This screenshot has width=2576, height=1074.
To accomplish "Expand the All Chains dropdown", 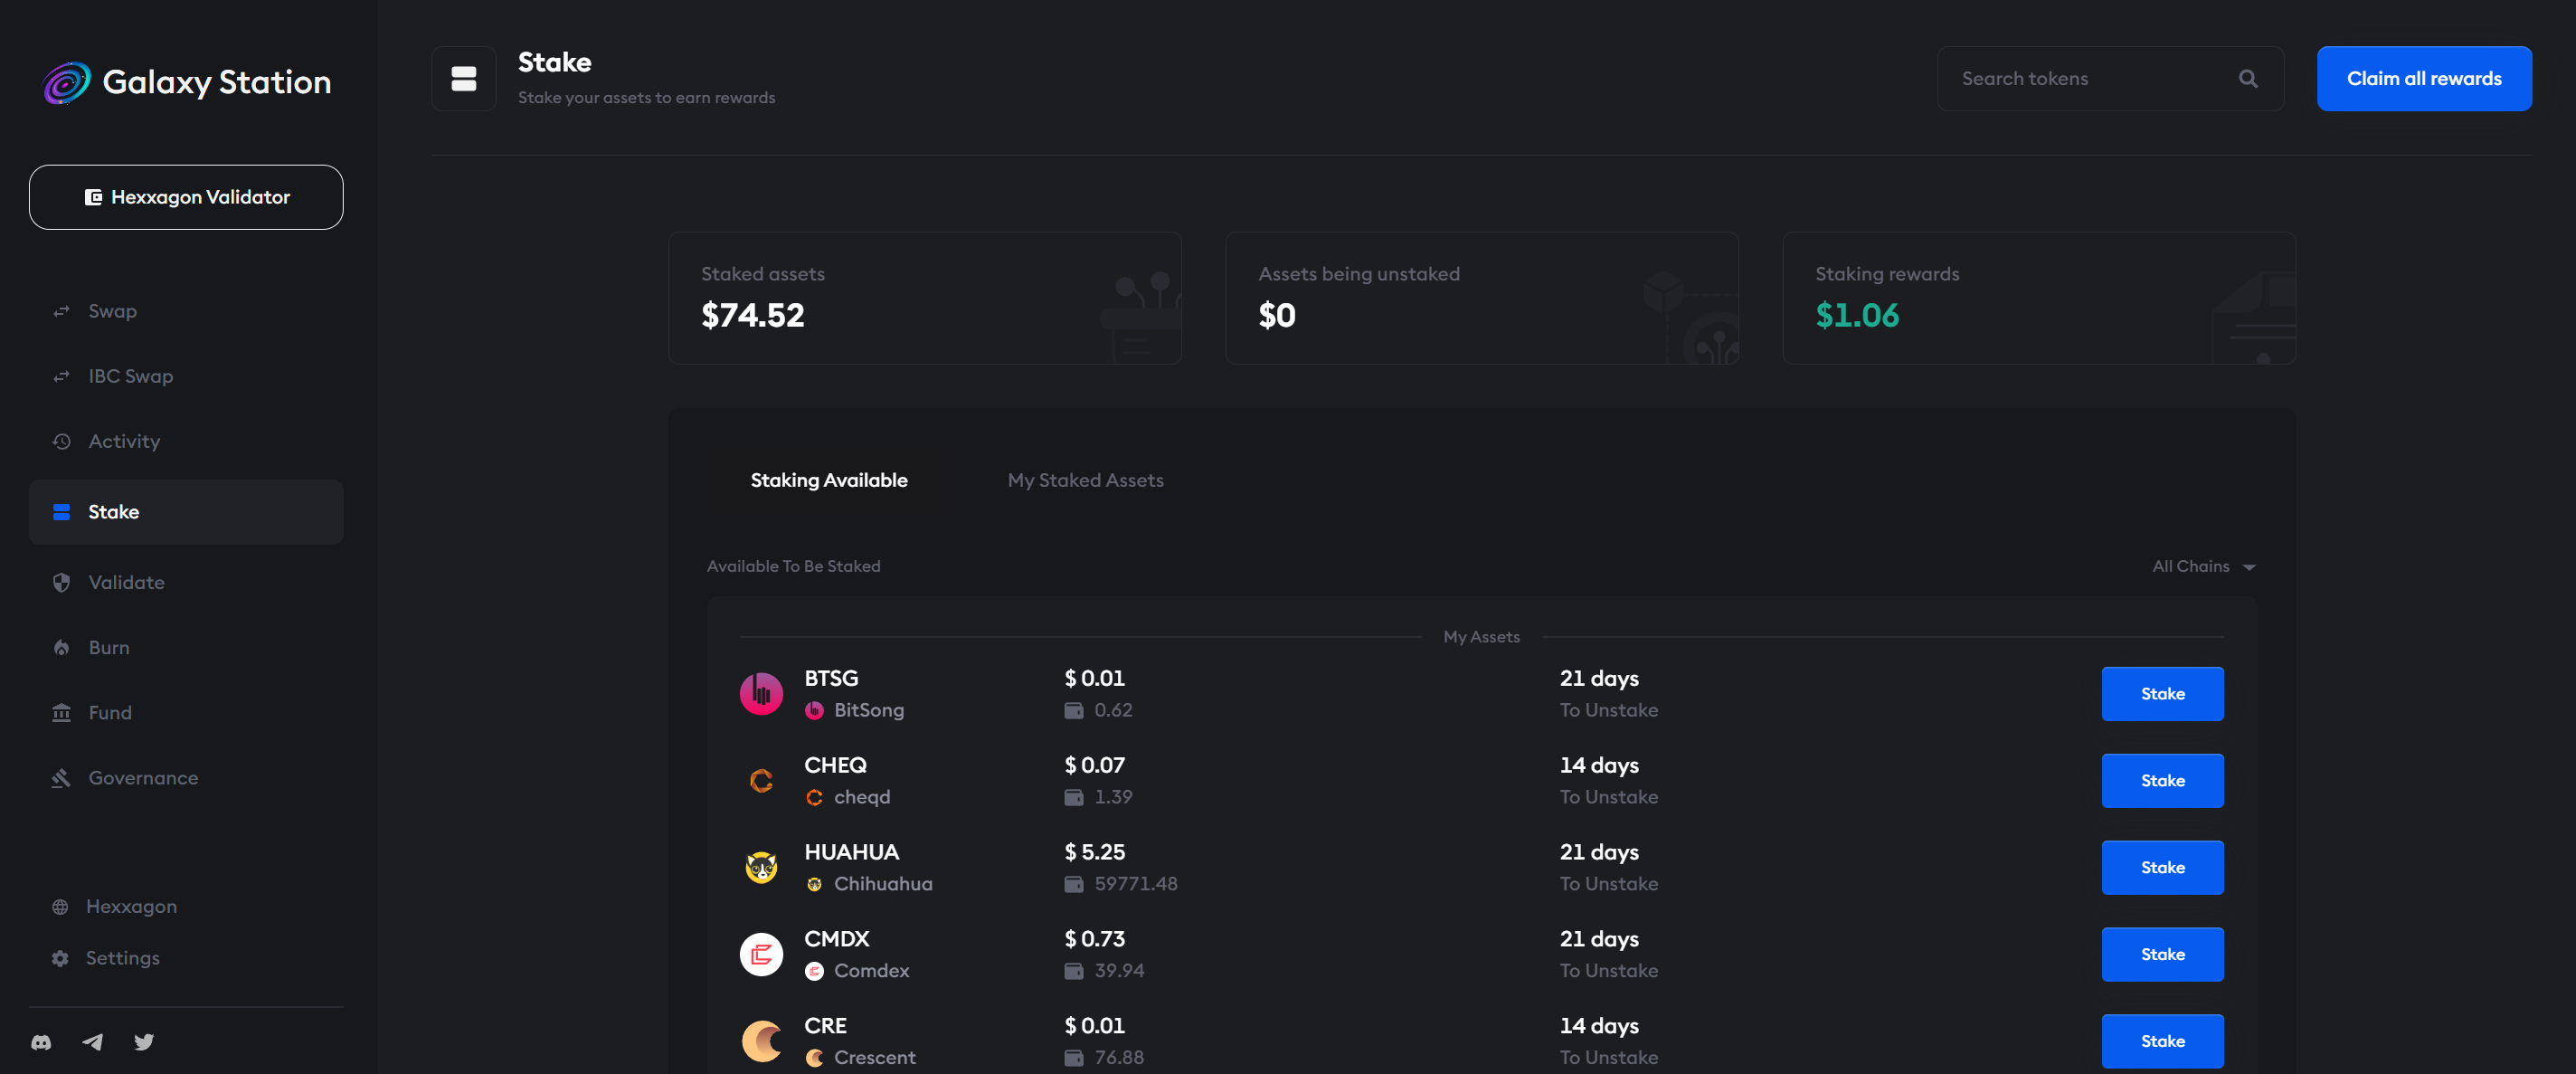I will 2203,566.
